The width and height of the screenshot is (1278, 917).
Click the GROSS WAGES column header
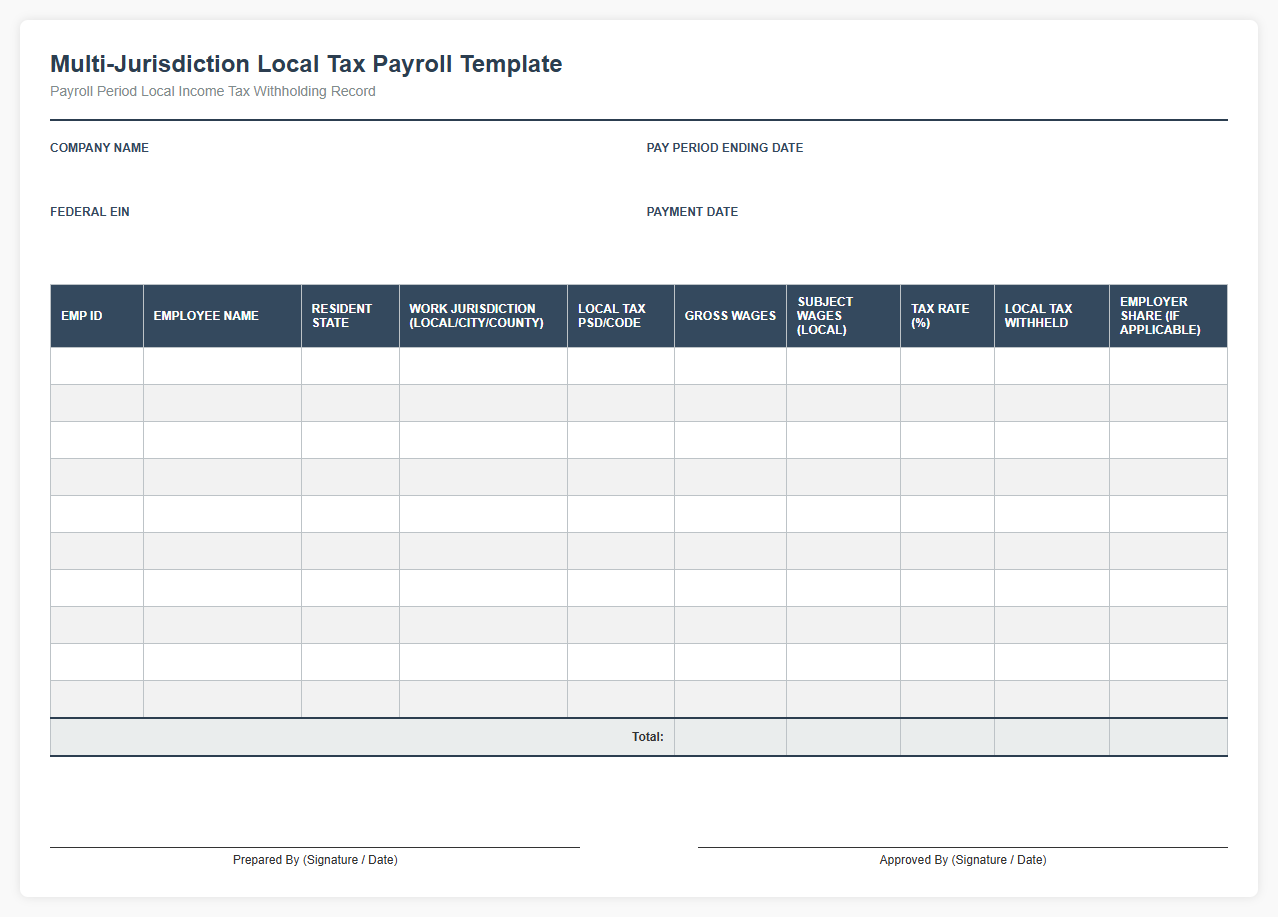(x=730, y=316)
